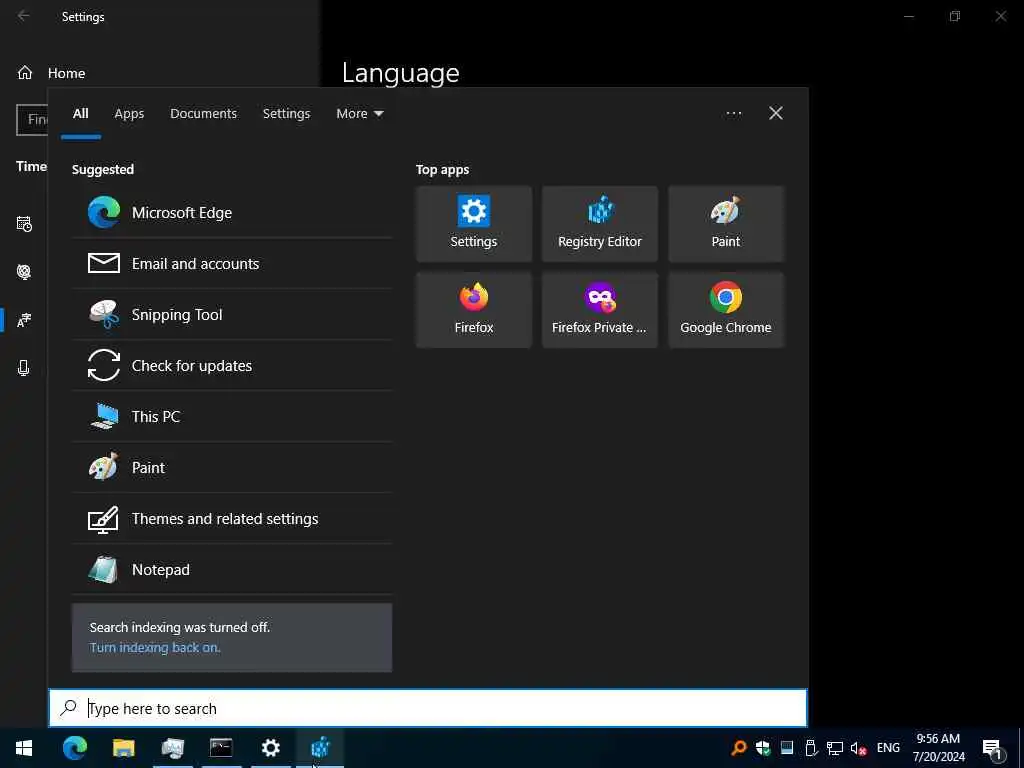Open Themes and related settings
Image resolution: width=1024 pixels, height=768 pixels.
point(232,518)
